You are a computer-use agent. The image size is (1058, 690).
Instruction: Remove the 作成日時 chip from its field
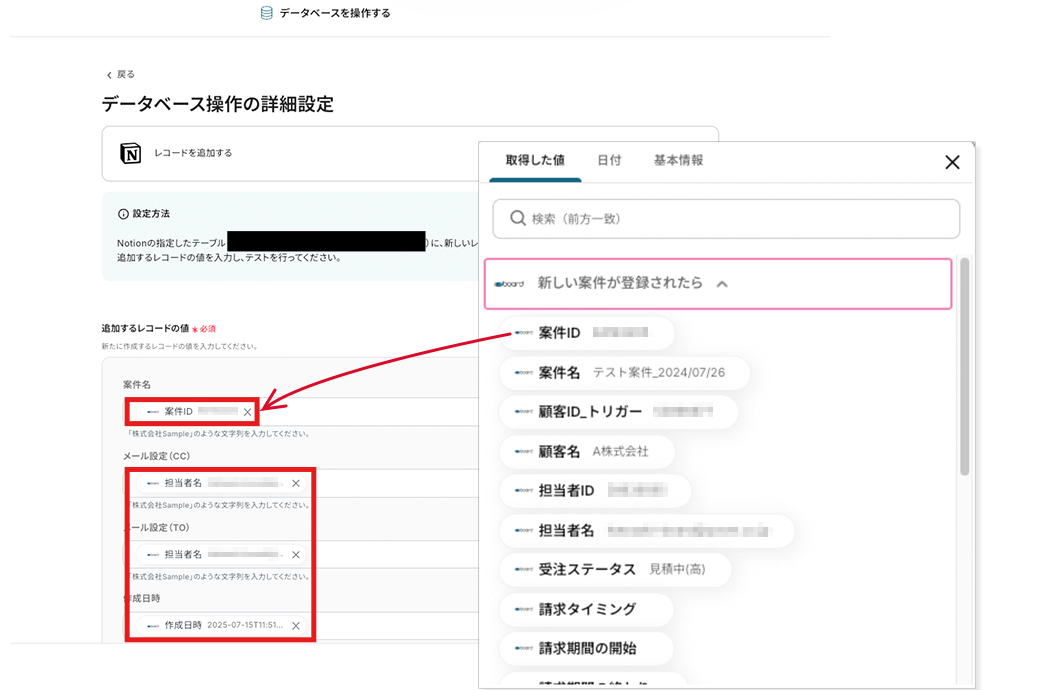pyautogui.click(x=295, y=625)
